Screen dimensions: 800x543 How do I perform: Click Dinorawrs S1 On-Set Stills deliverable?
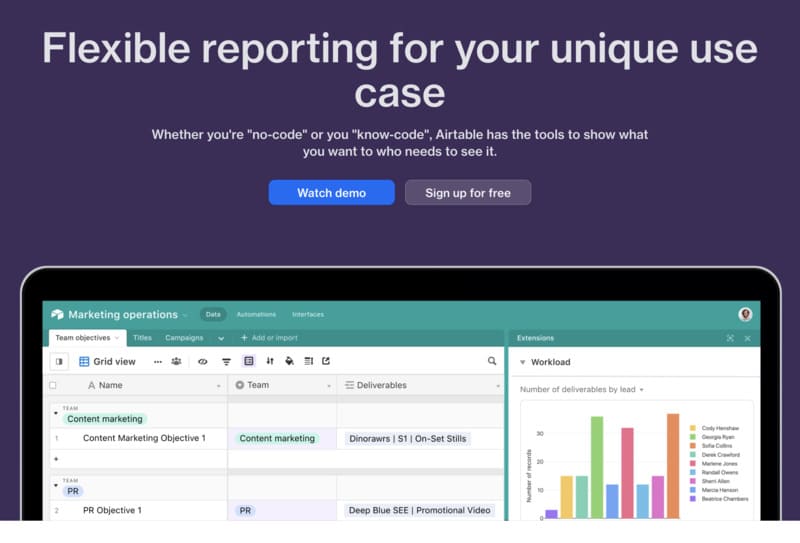pos(408,438)
